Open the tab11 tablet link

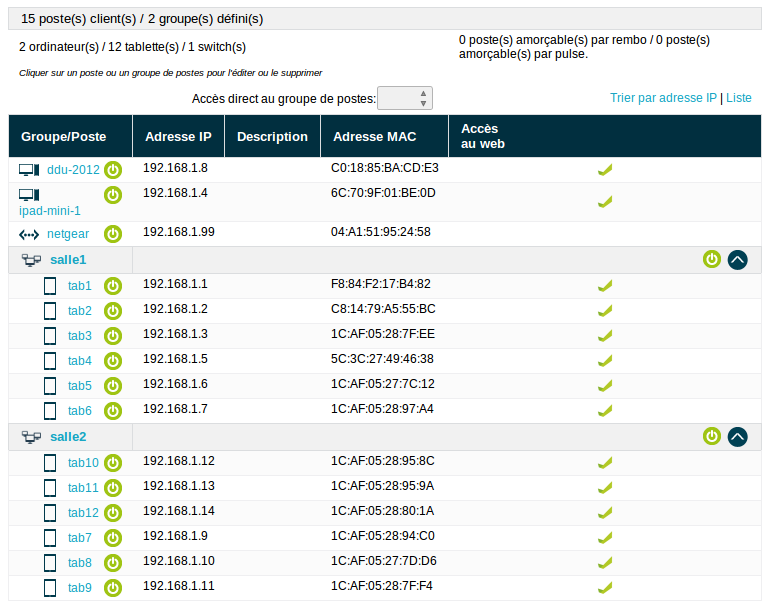point(83,488)
